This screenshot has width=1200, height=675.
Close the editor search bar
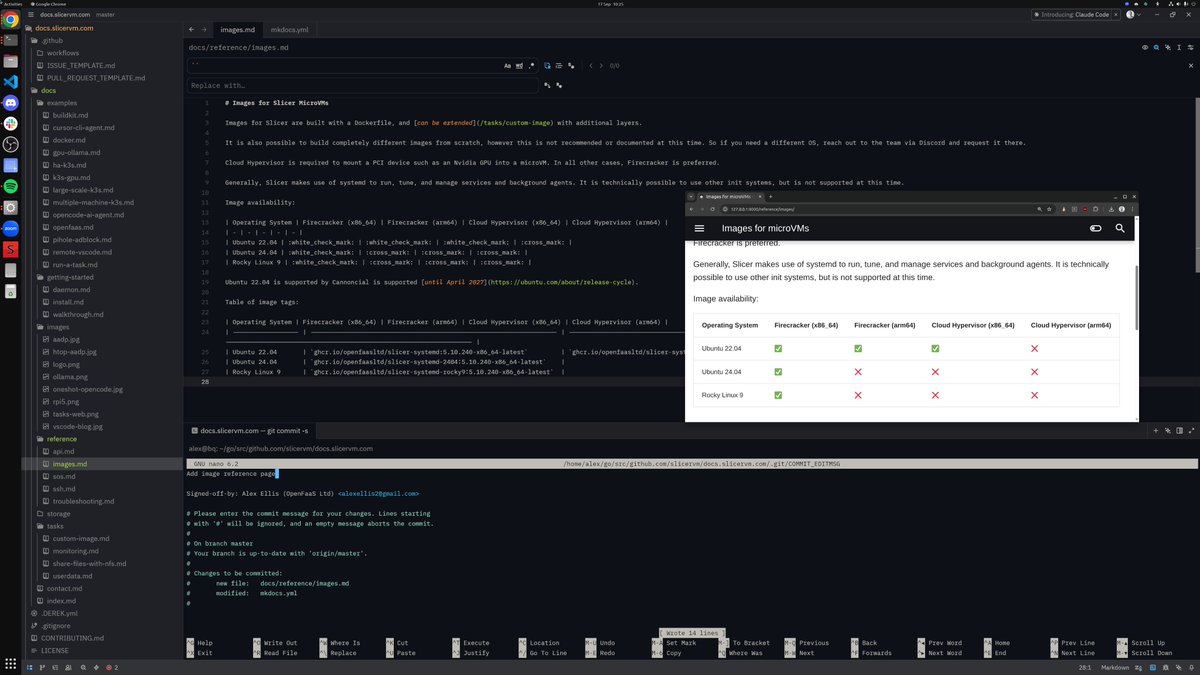click(1191, 66)
